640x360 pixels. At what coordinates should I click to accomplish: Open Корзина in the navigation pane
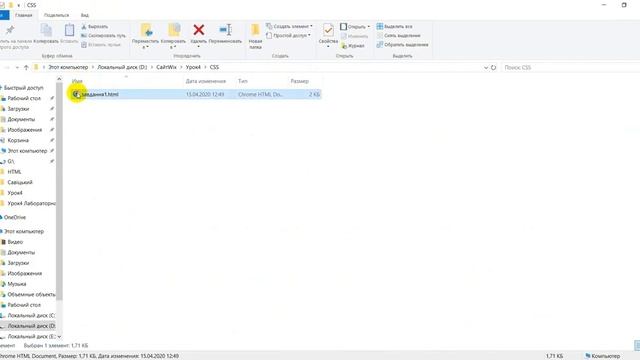[x=18, y=140]
